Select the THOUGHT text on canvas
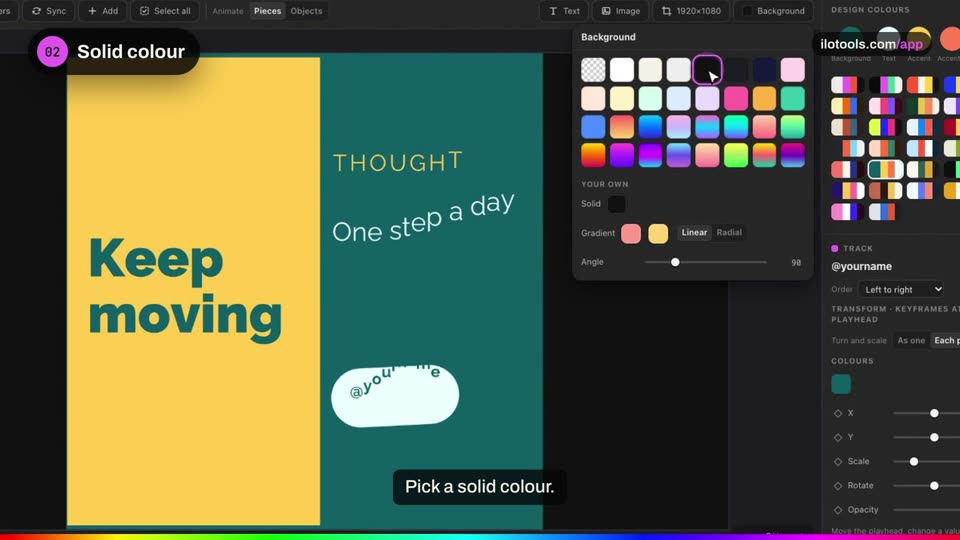 tap(398, 162)
